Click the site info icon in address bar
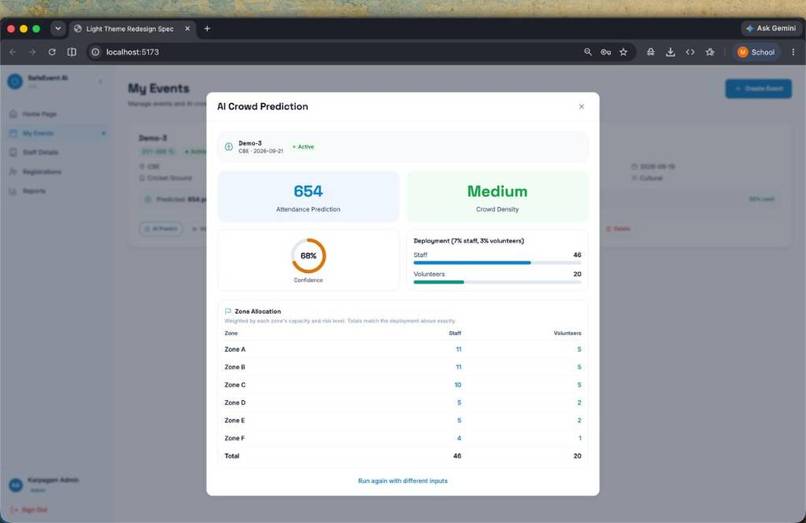This screenshot has height=523, width=806. pyautogui.click(x=96, y=52)
